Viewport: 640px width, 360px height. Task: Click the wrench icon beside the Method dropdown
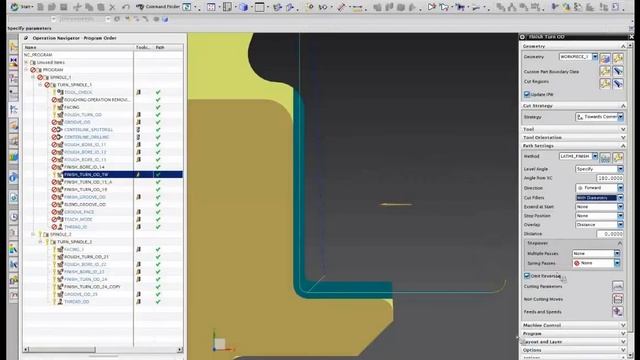[618, 157]
